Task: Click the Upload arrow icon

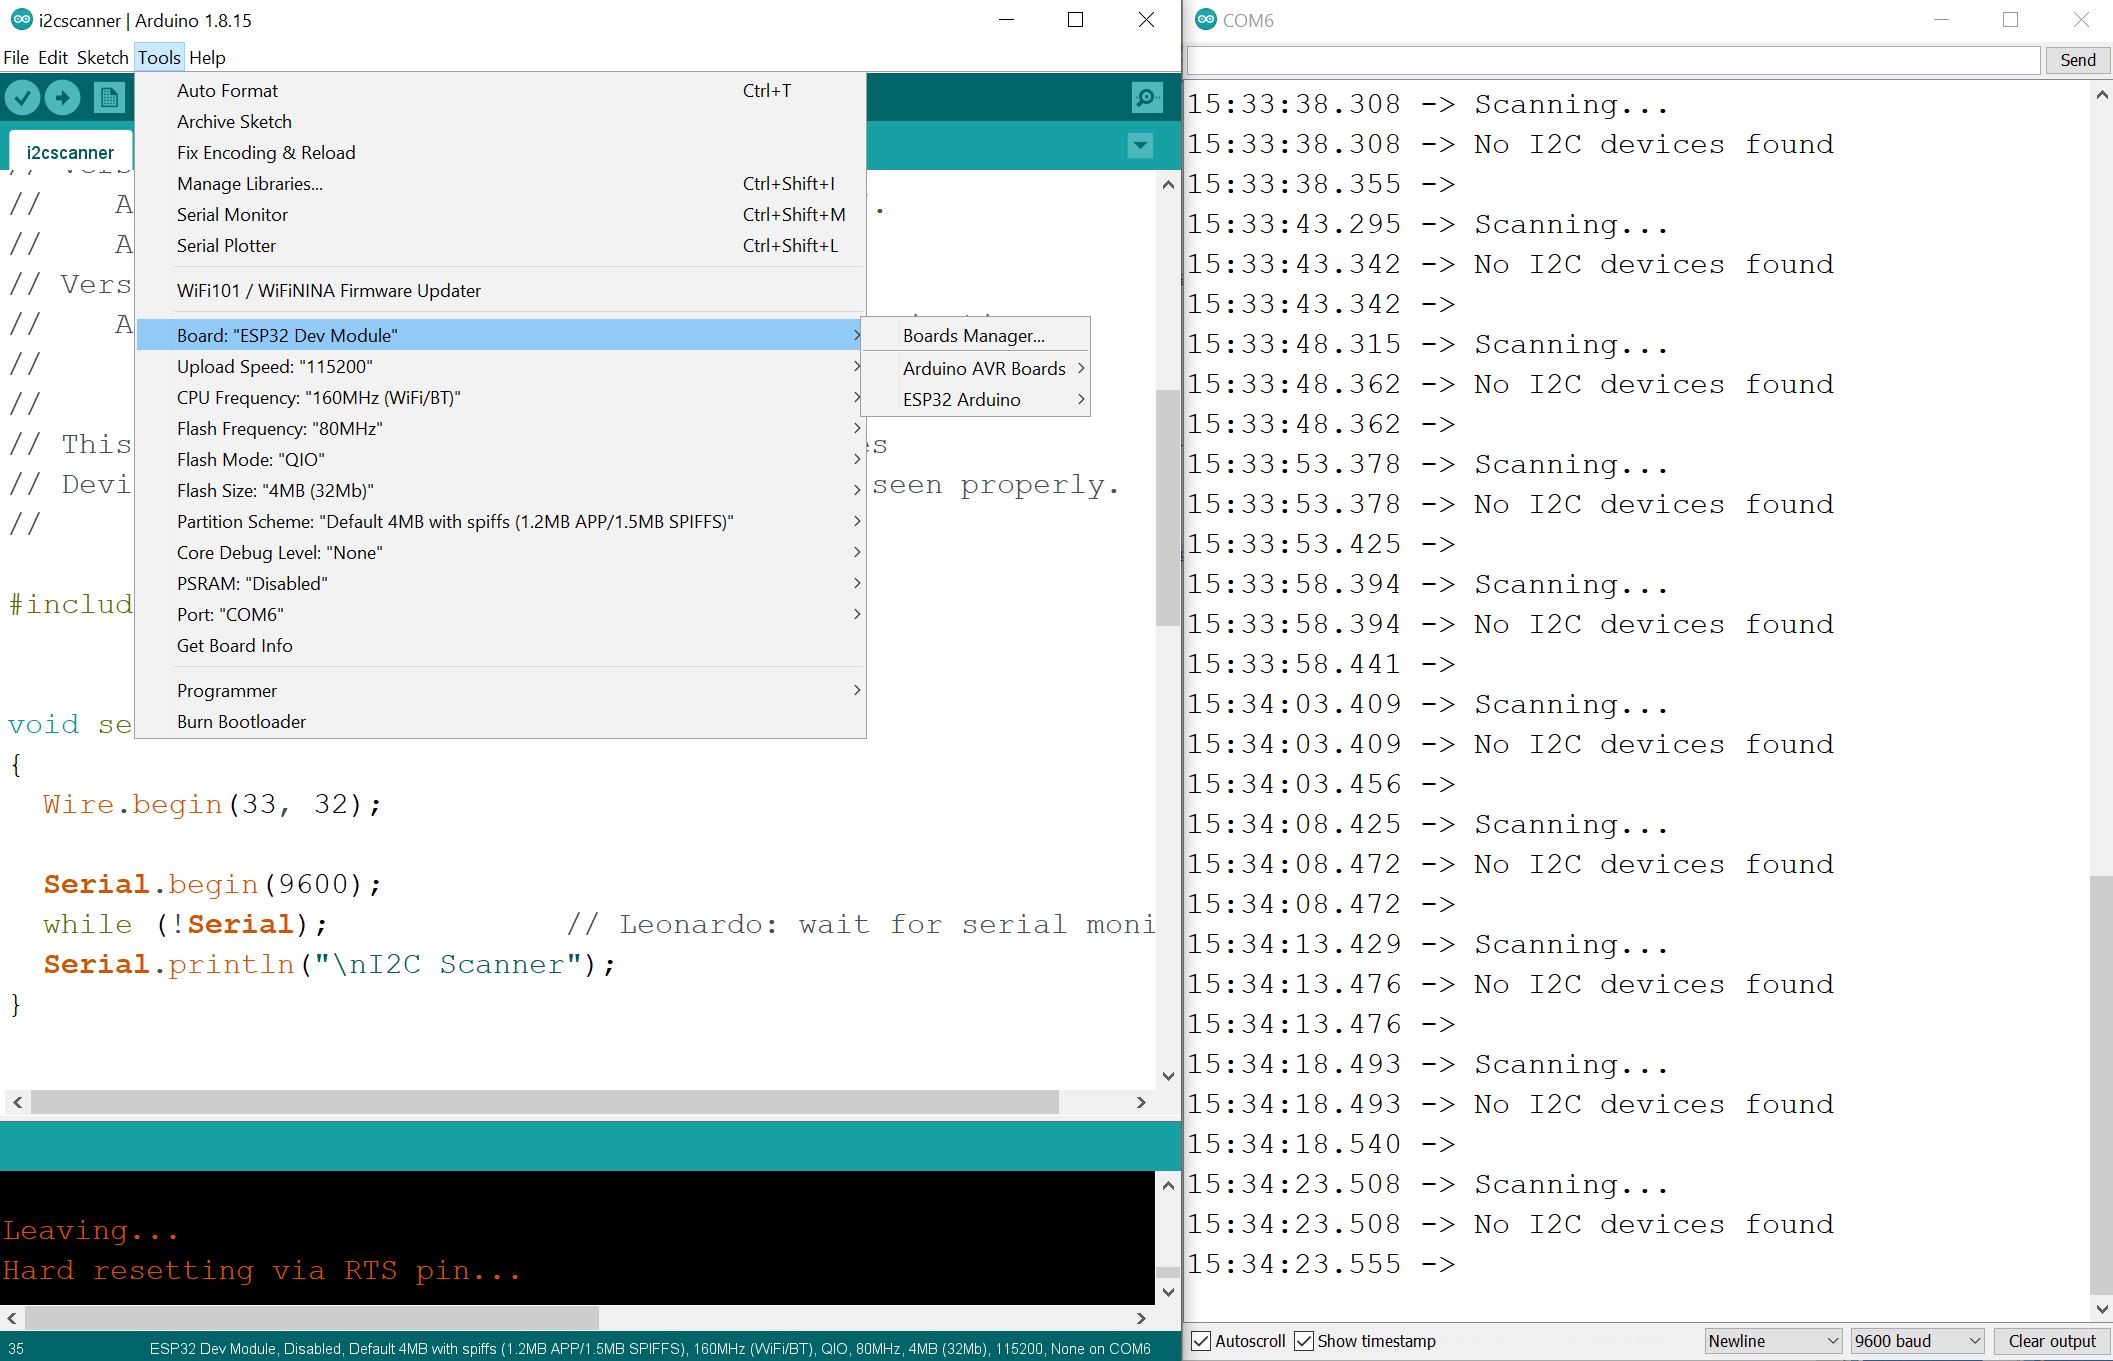Action: pyautogui.click(x=62, y=97)
